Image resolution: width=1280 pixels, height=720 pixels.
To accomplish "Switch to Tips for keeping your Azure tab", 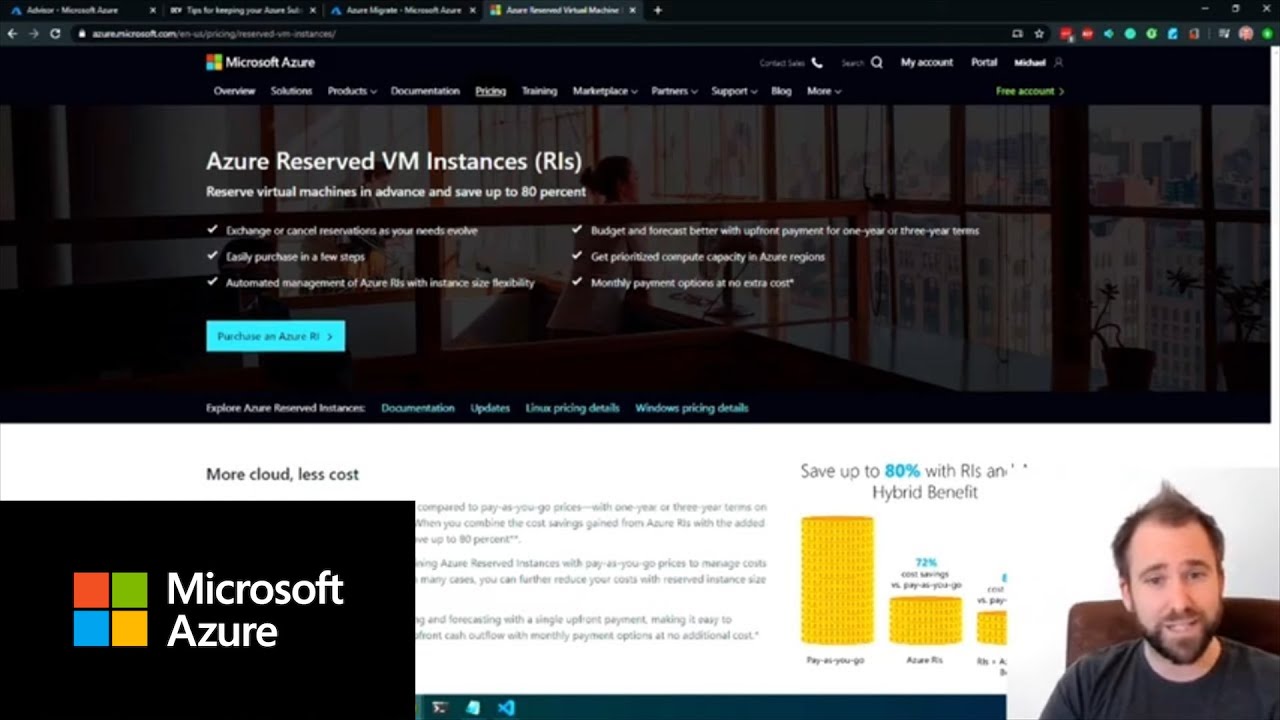I will pos(240,10).
